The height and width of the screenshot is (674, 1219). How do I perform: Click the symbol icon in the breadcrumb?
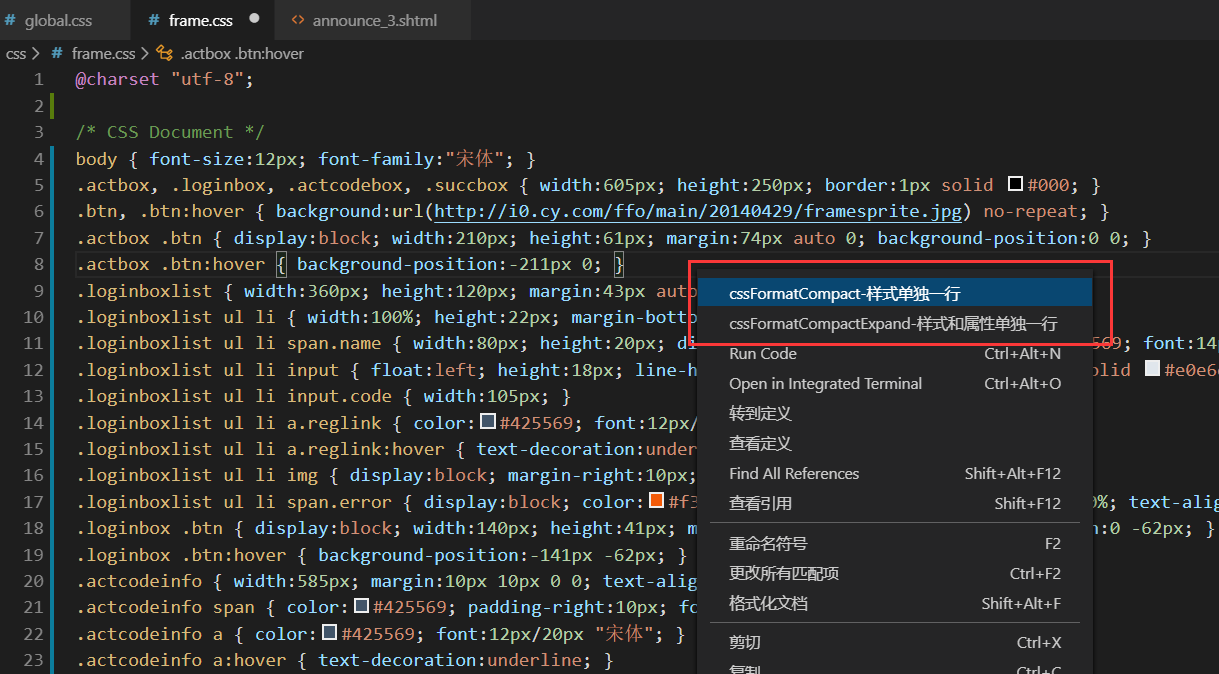click(x=164, y=53)
